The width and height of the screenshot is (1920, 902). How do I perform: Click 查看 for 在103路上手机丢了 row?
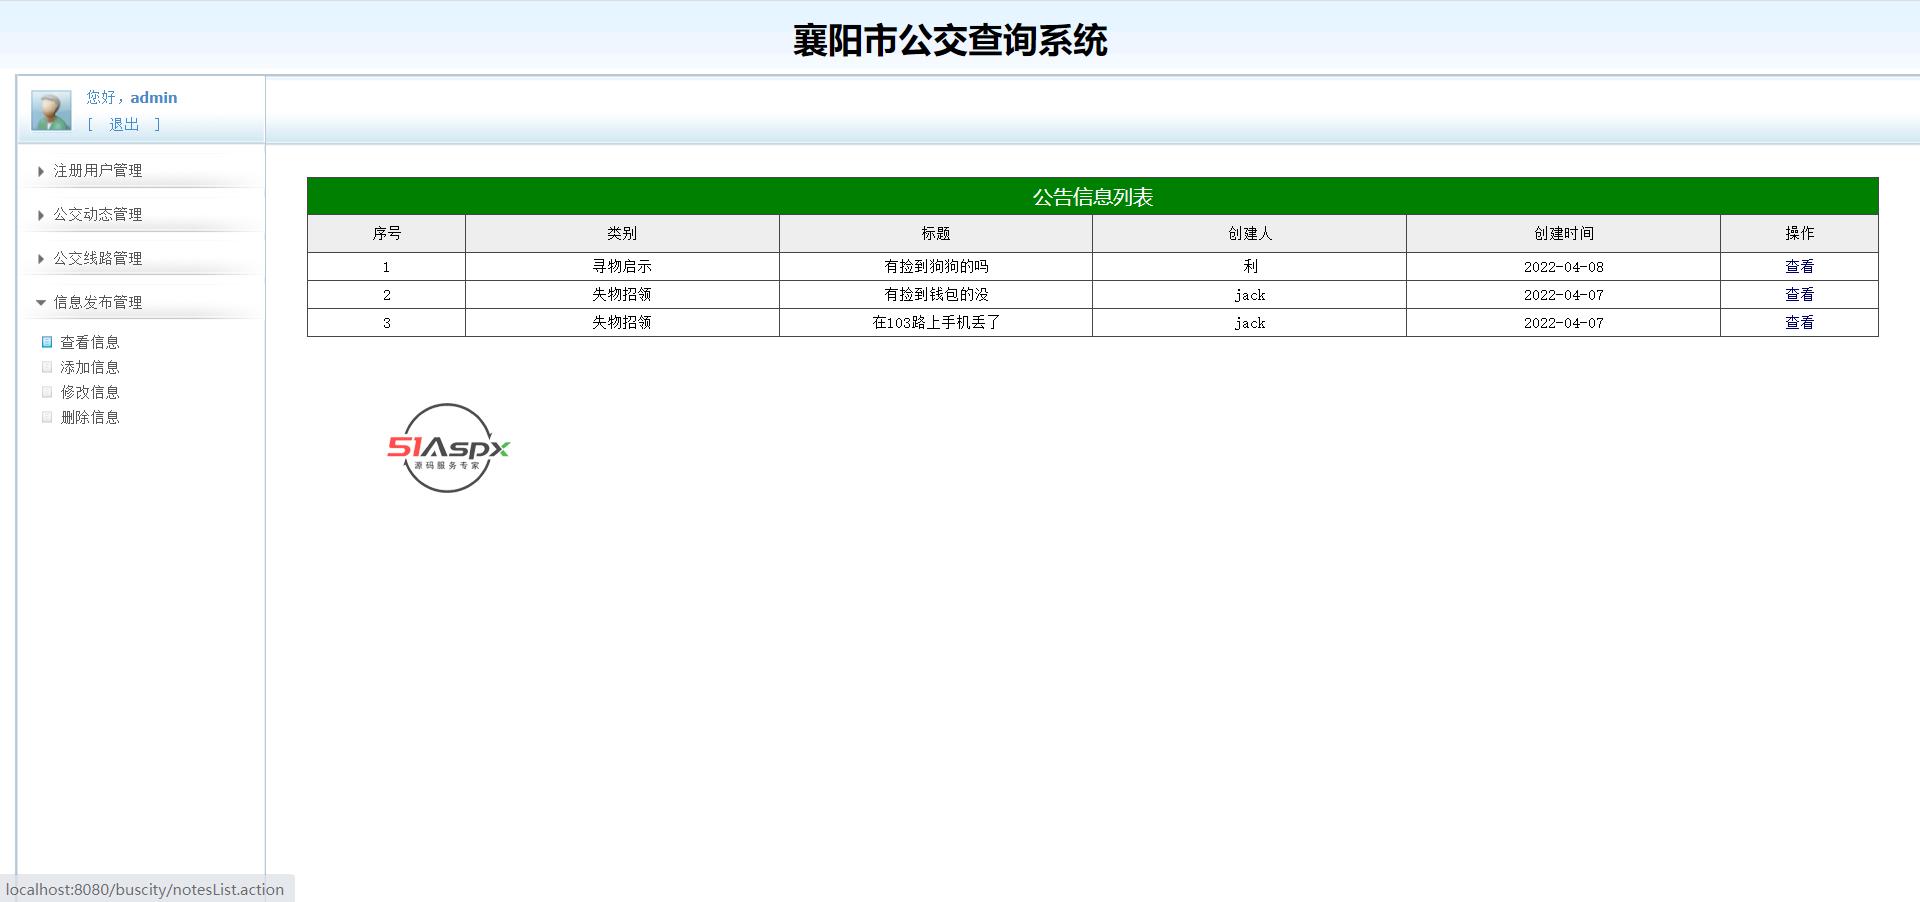click(1799, 323)
